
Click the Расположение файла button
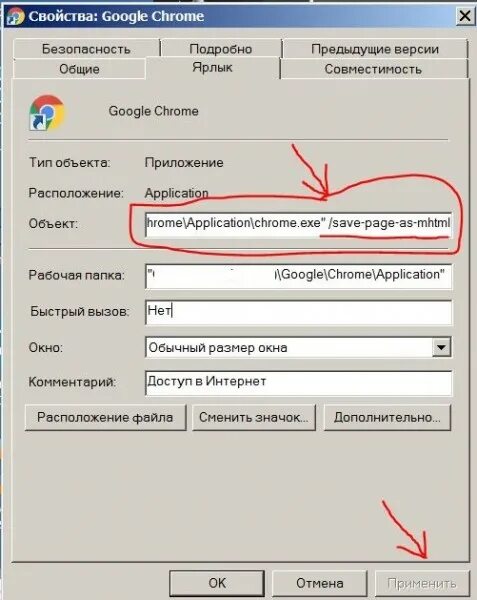coord(105,417)
